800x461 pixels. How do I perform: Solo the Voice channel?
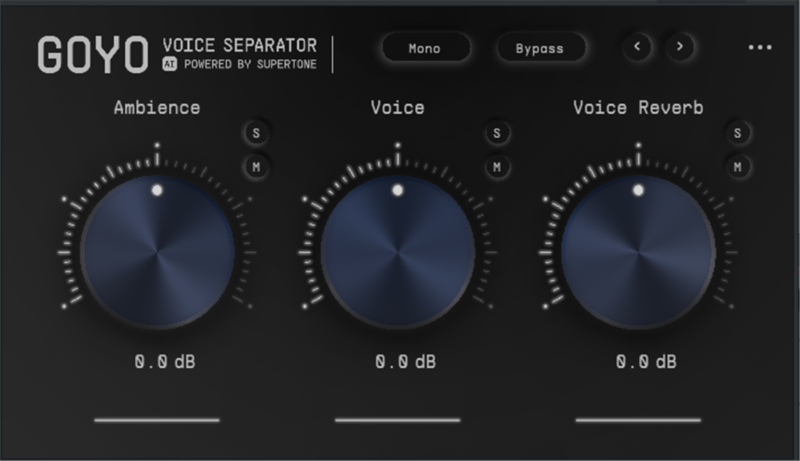(x=497, y=133)
